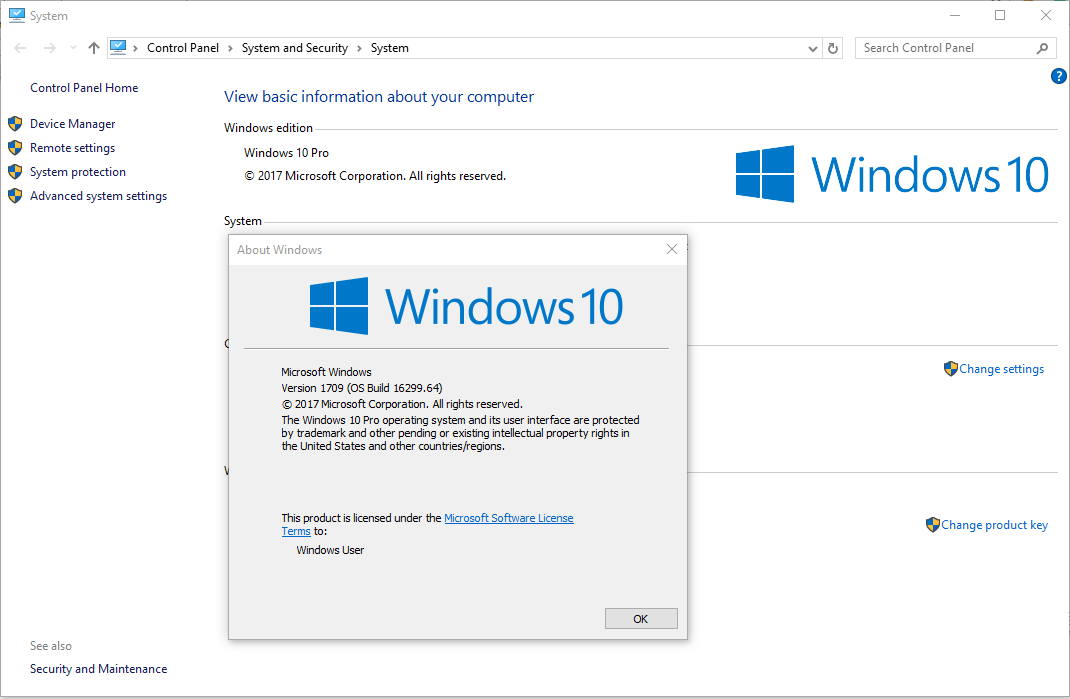Screen dimensions: 1070x699
Task: Click the shield icon next to Change settings
Action: 949,368
